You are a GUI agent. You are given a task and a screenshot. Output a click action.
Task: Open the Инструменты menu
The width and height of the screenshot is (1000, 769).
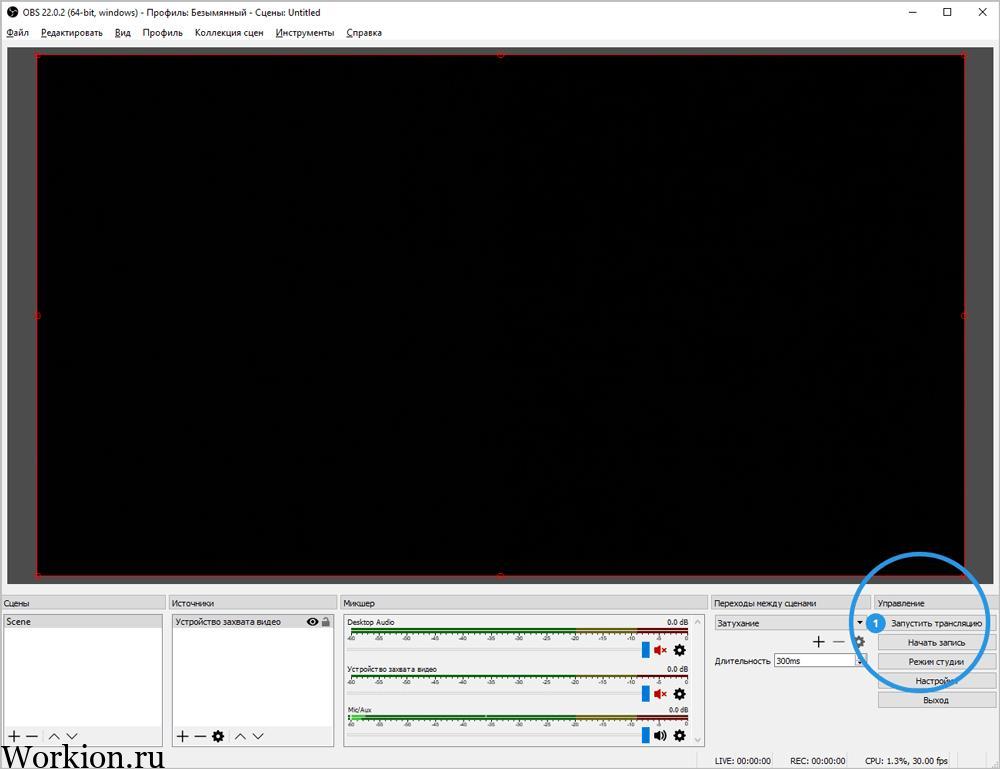(305, 33)
